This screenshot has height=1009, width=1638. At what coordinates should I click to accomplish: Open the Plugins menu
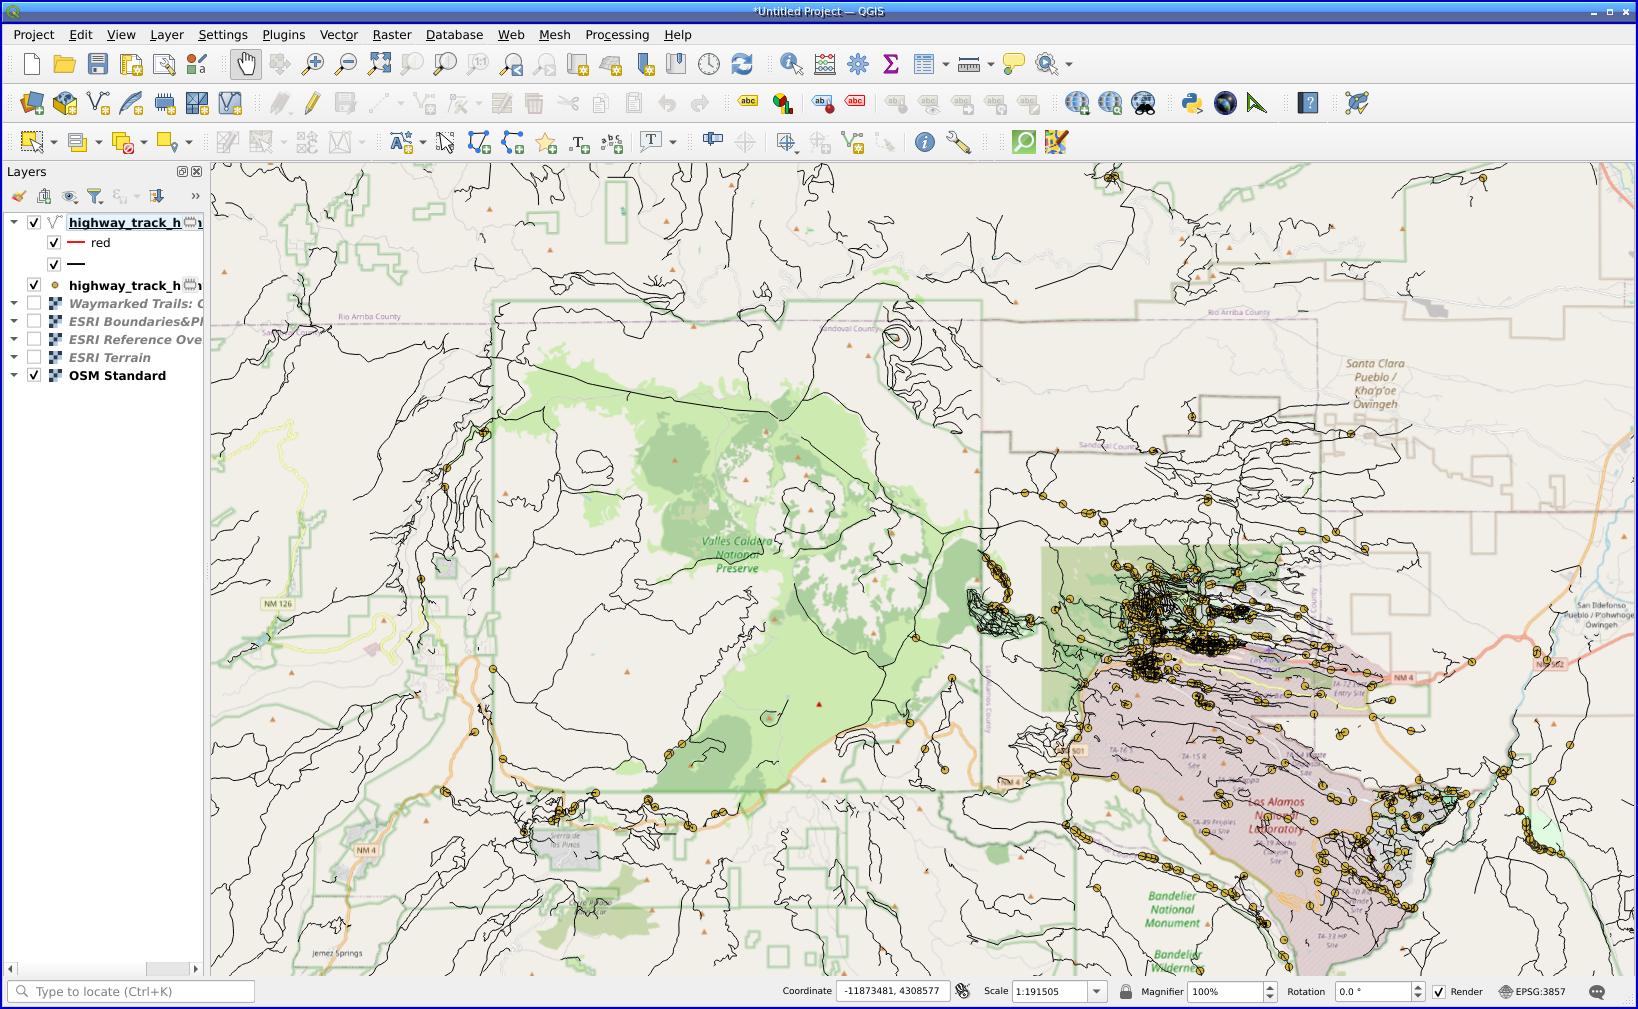[x=284, y=34]
